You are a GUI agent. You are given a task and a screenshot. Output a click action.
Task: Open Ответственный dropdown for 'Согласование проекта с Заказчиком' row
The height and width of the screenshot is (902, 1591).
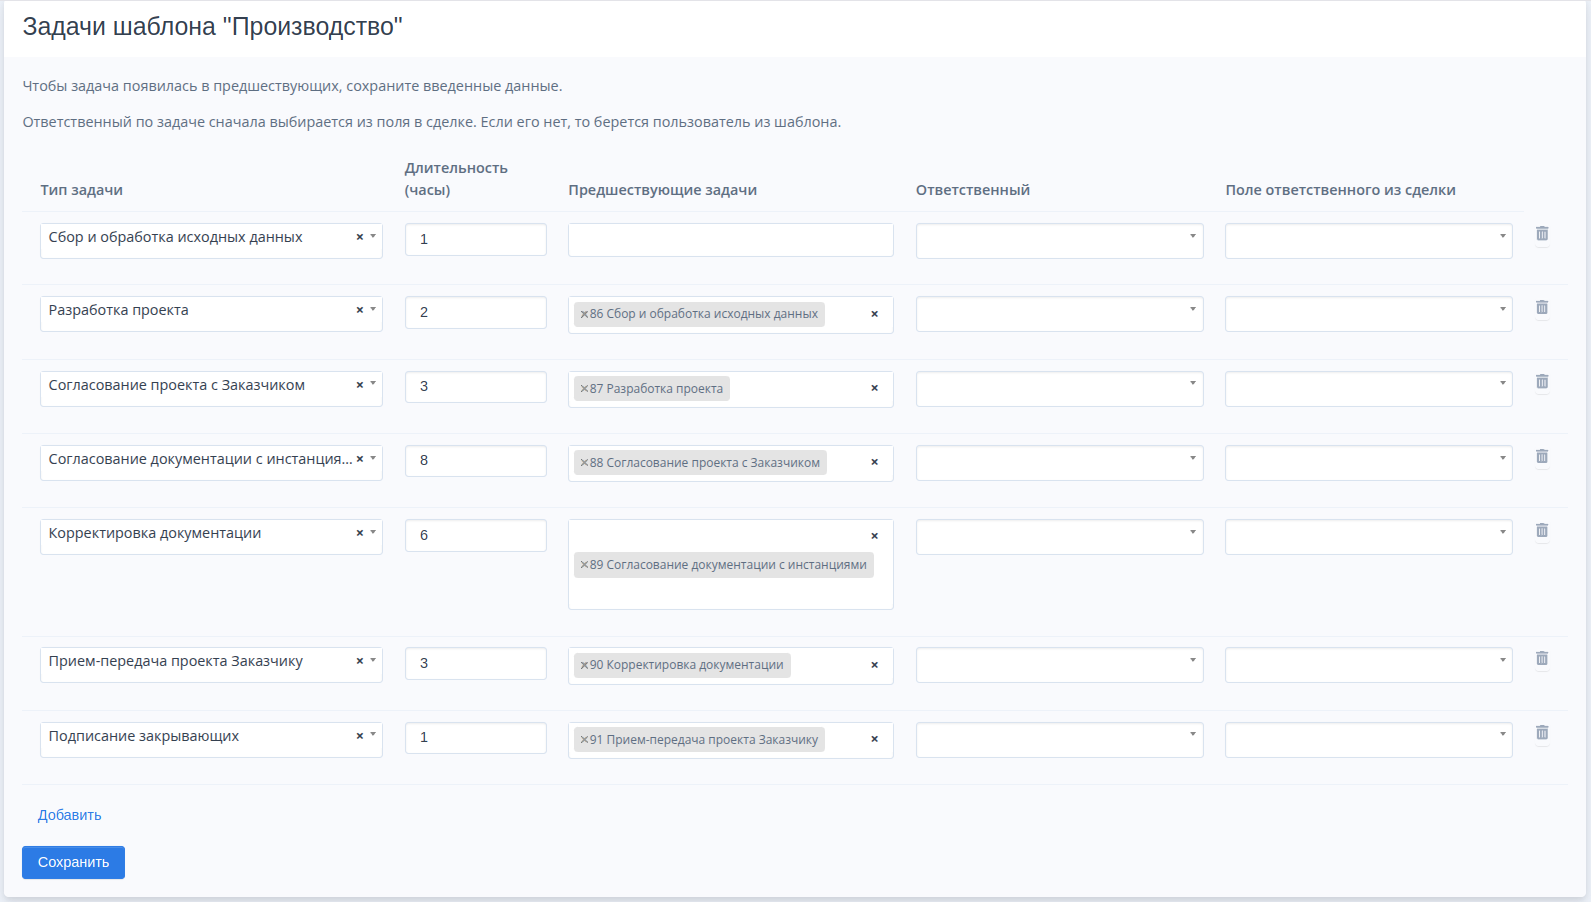point(1059,389)
